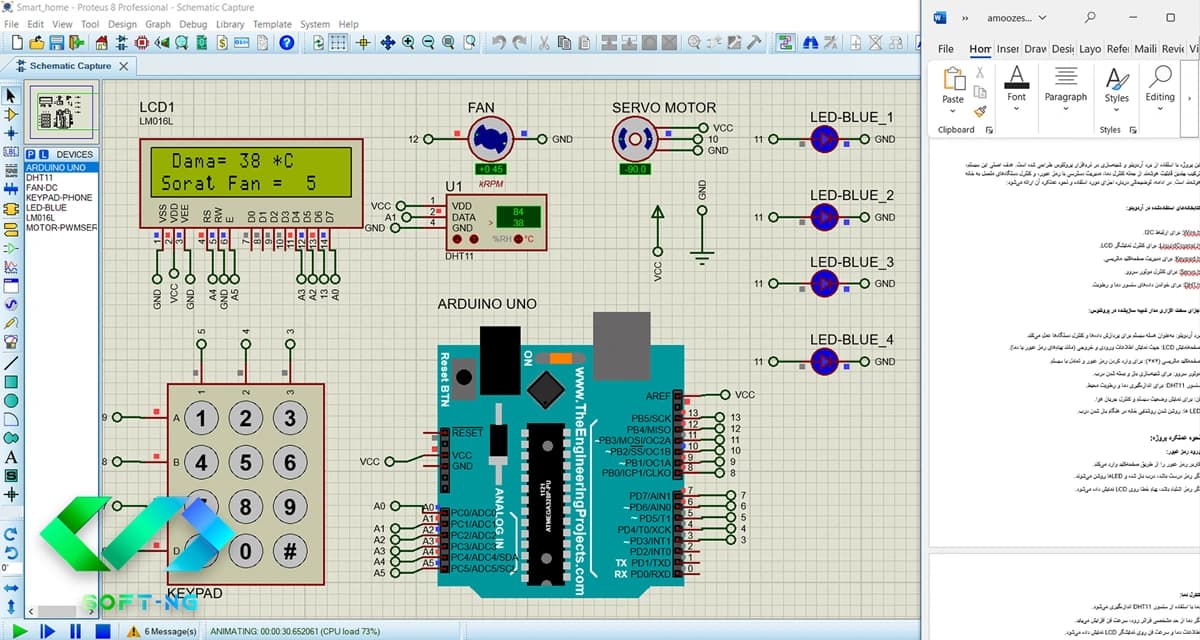This screenshot has height=640, width=1200.
Task: Click the Font color A swatch in Word
Action: pyautogui.click(x=1016, y=78)
